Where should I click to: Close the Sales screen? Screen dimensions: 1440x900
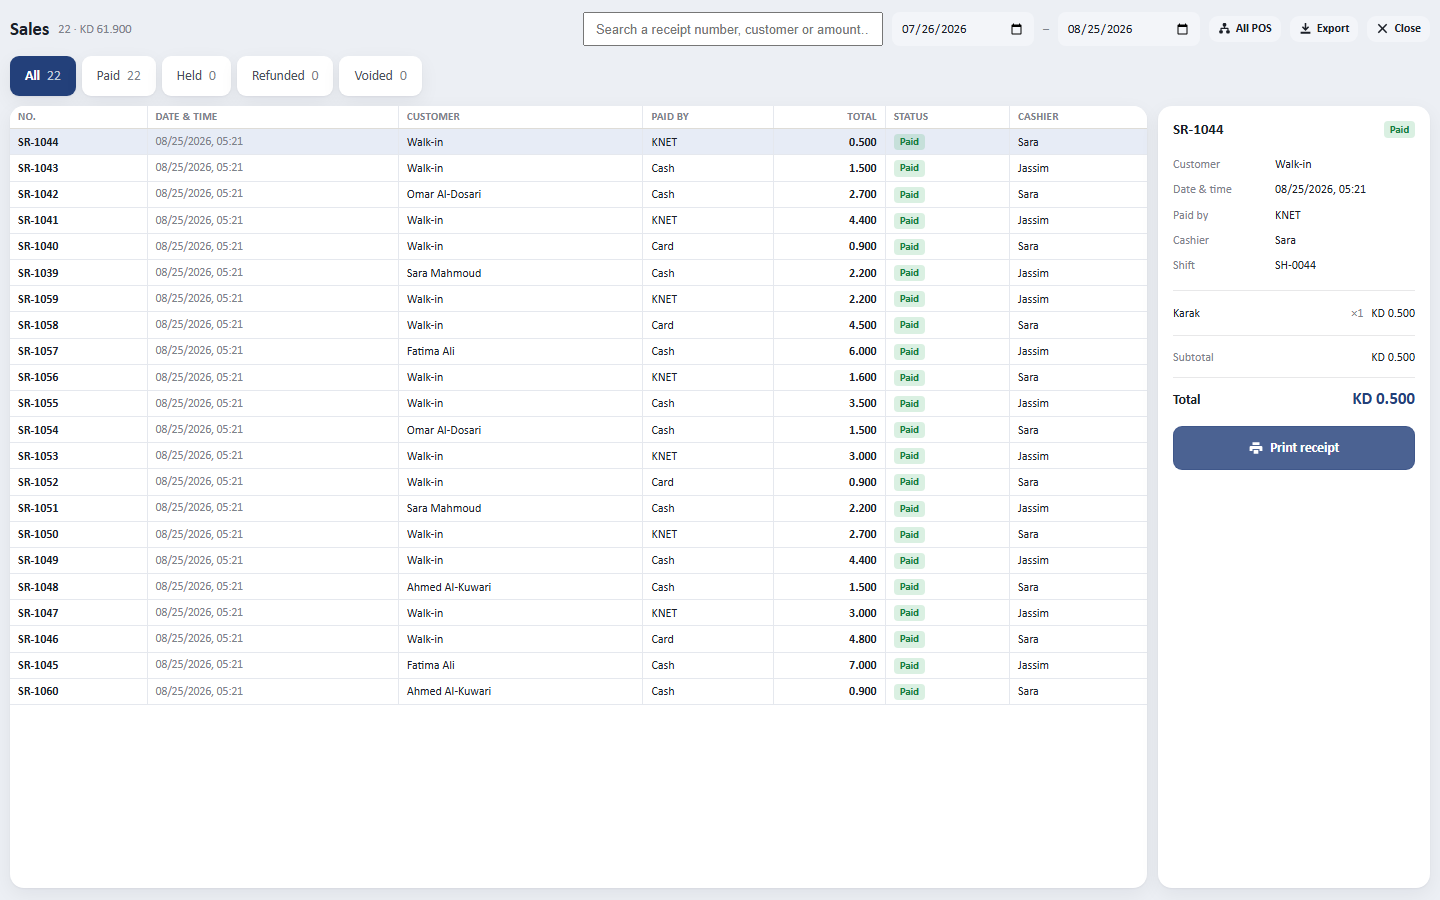[1399, 29]
